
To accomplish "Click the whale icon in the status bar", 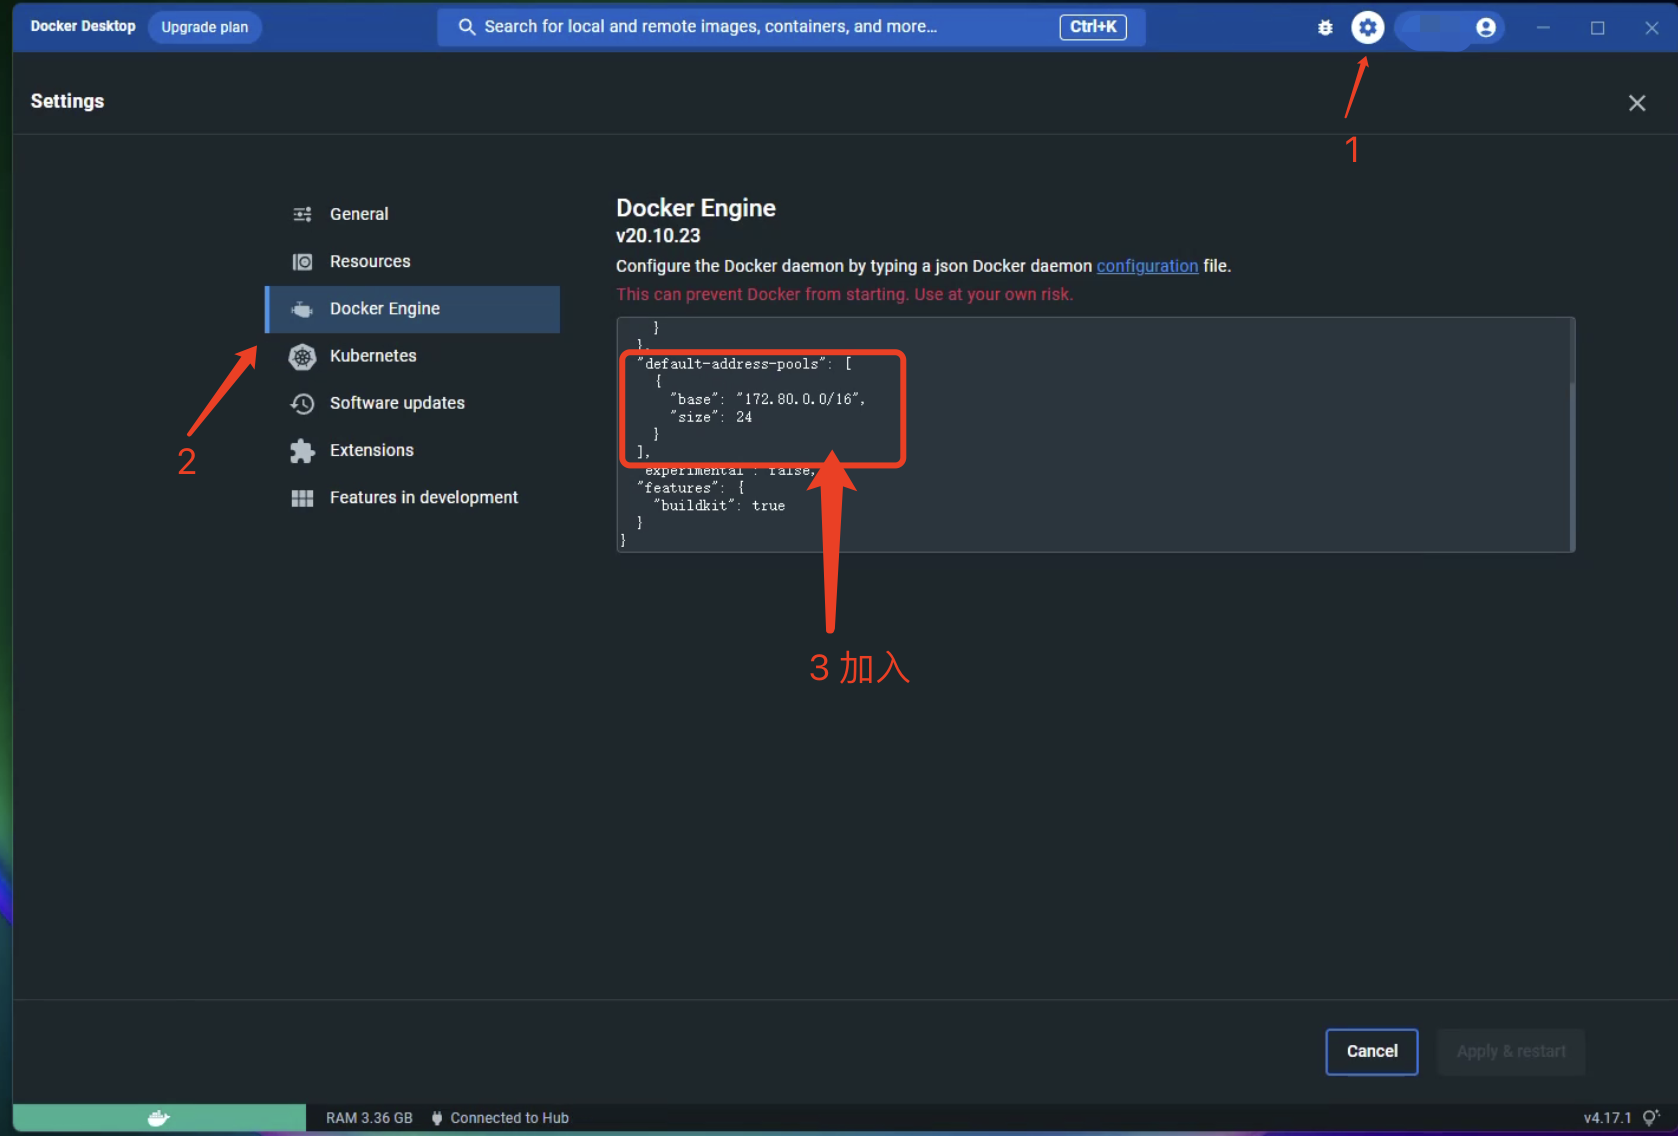I will [159, 1117].
